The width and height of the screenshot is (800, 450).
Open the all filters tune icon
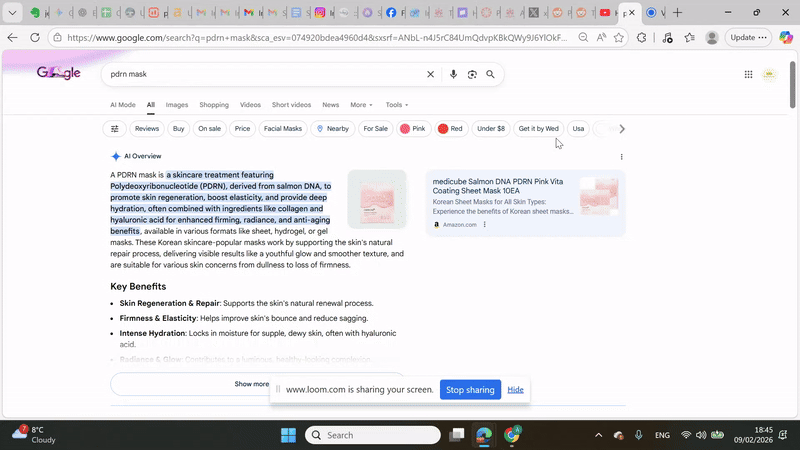coord(115,129)
